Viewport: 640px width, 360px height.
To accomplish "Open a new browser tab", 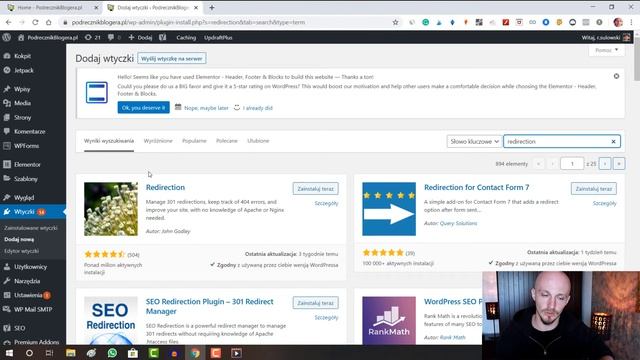I will pos(211,7).
